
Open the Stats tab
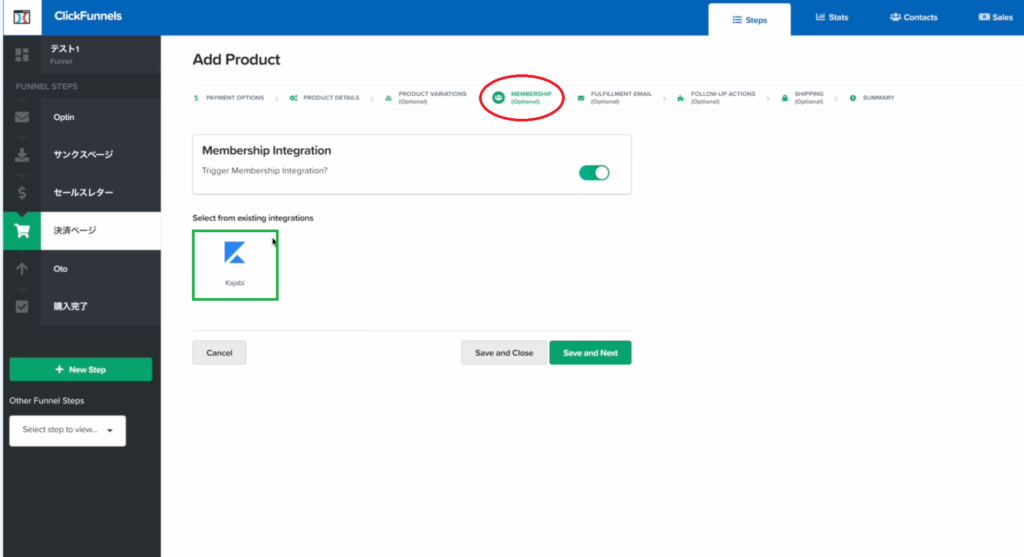pyautogui.click(x=831, y=18)
